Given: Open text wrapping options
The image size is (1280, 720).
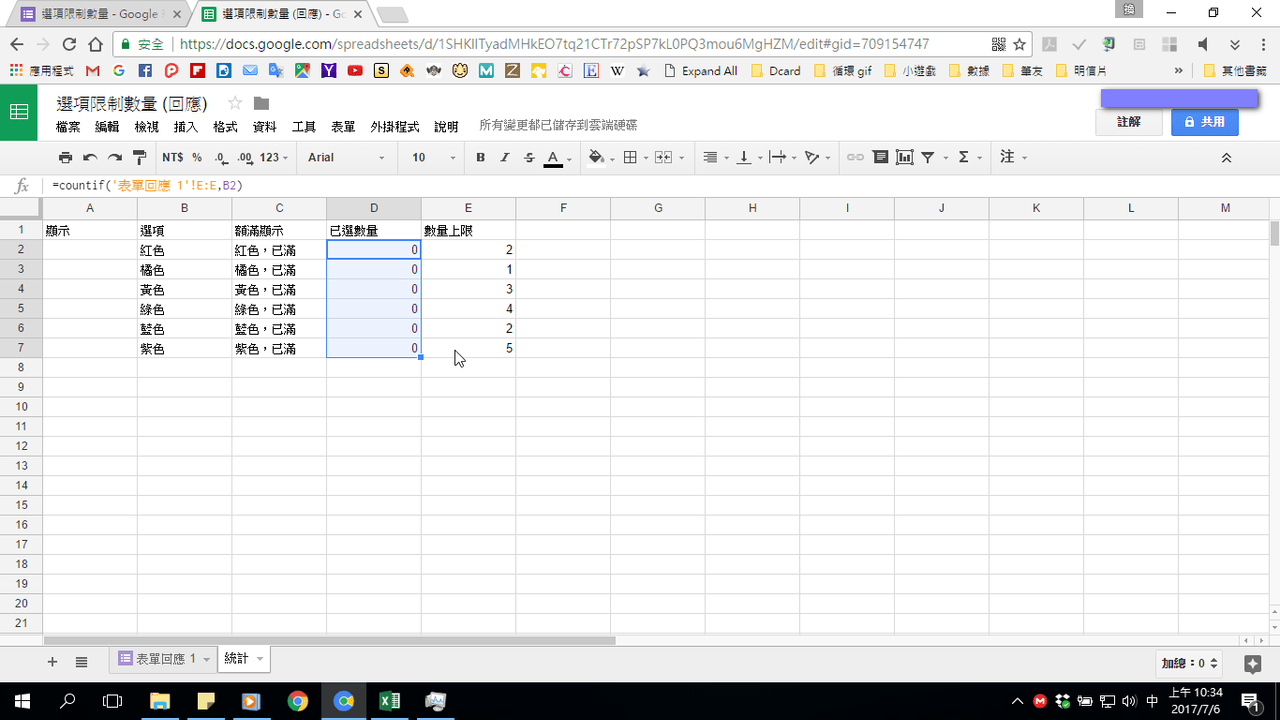Looking at the screenshot, I should [782, 157].
